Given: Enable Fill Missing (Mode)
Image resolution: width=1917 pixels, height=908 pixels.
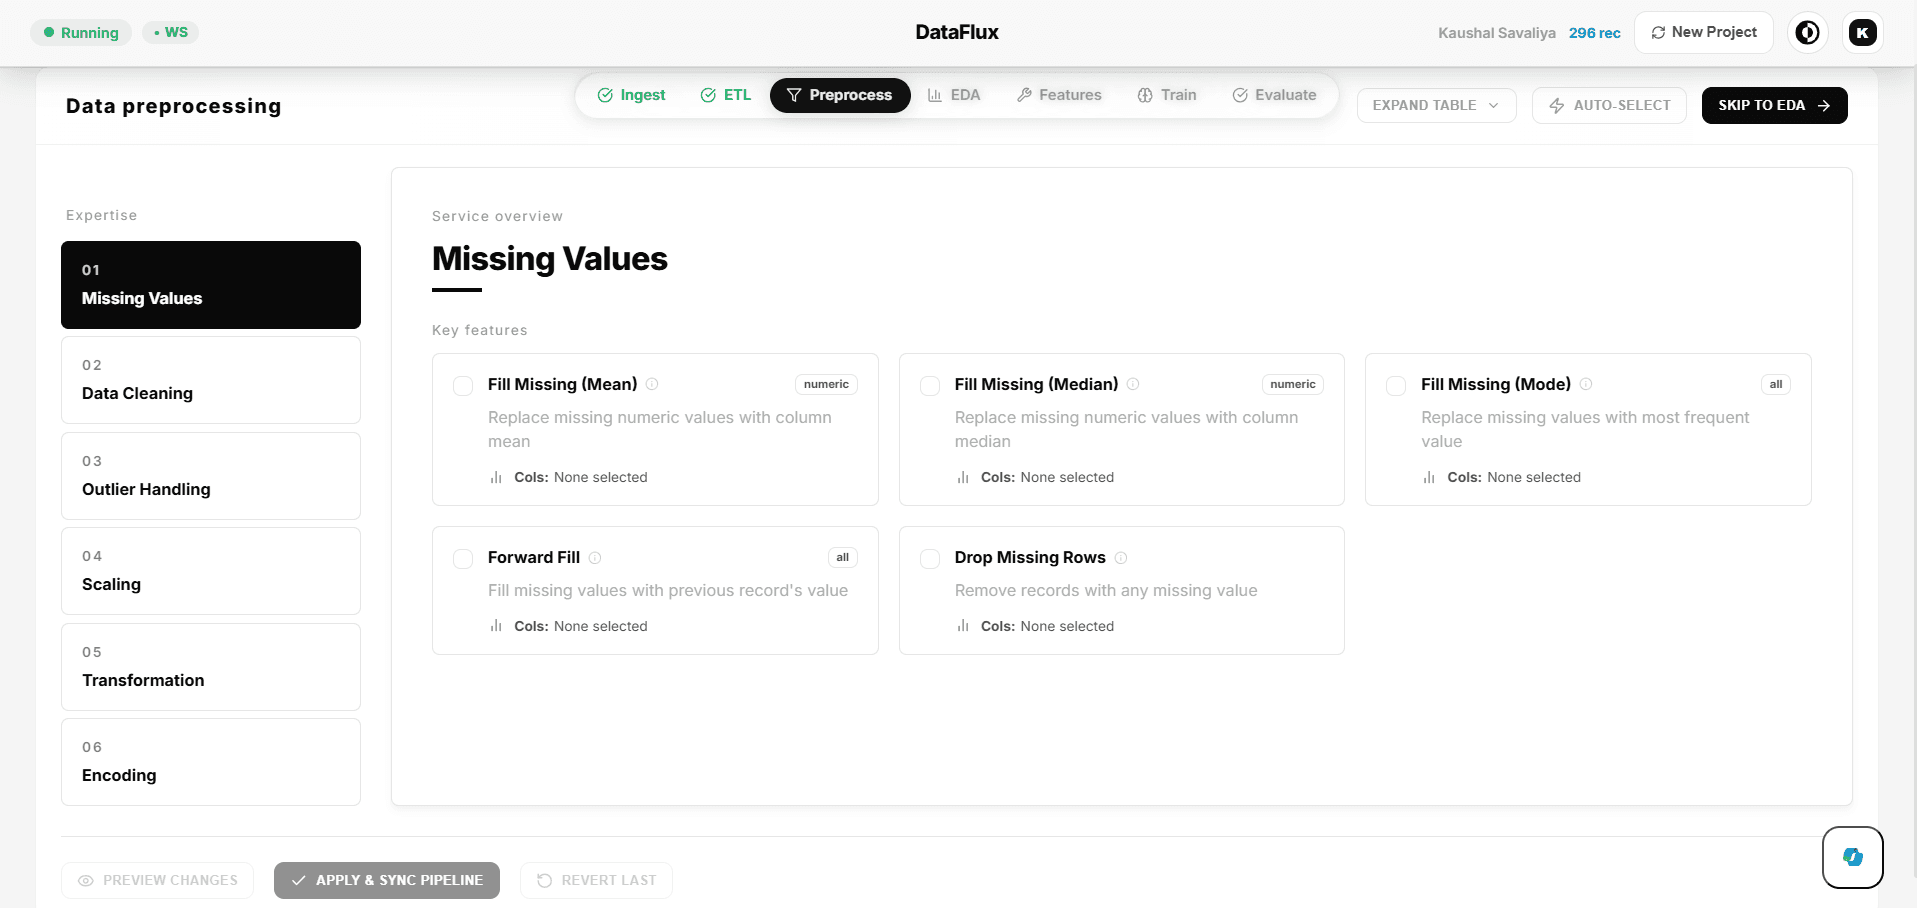Looking at the screenshot, I should pos(1396,386).
